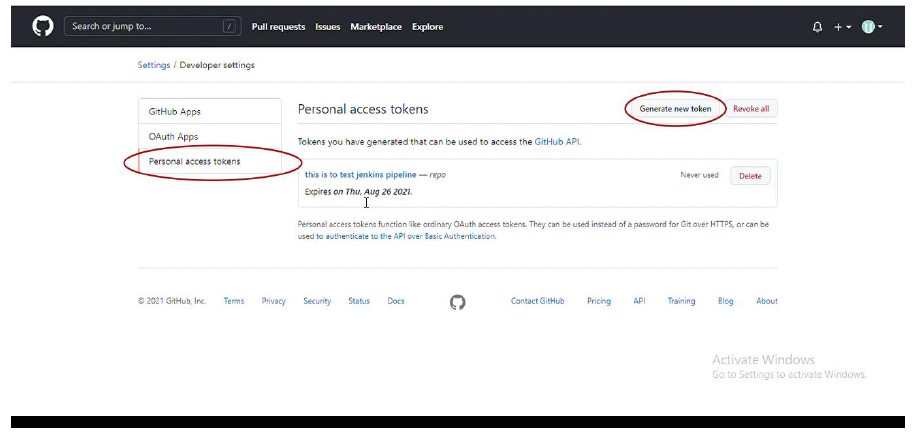Follow the GitHub API link
This screenshot has width=913, height=433.
(x=557, y=141)
